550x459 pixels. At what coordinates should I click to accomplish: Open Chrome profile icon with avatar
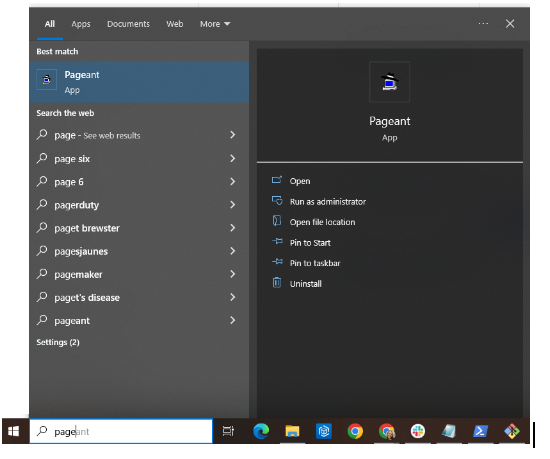[x=387, y=431]
